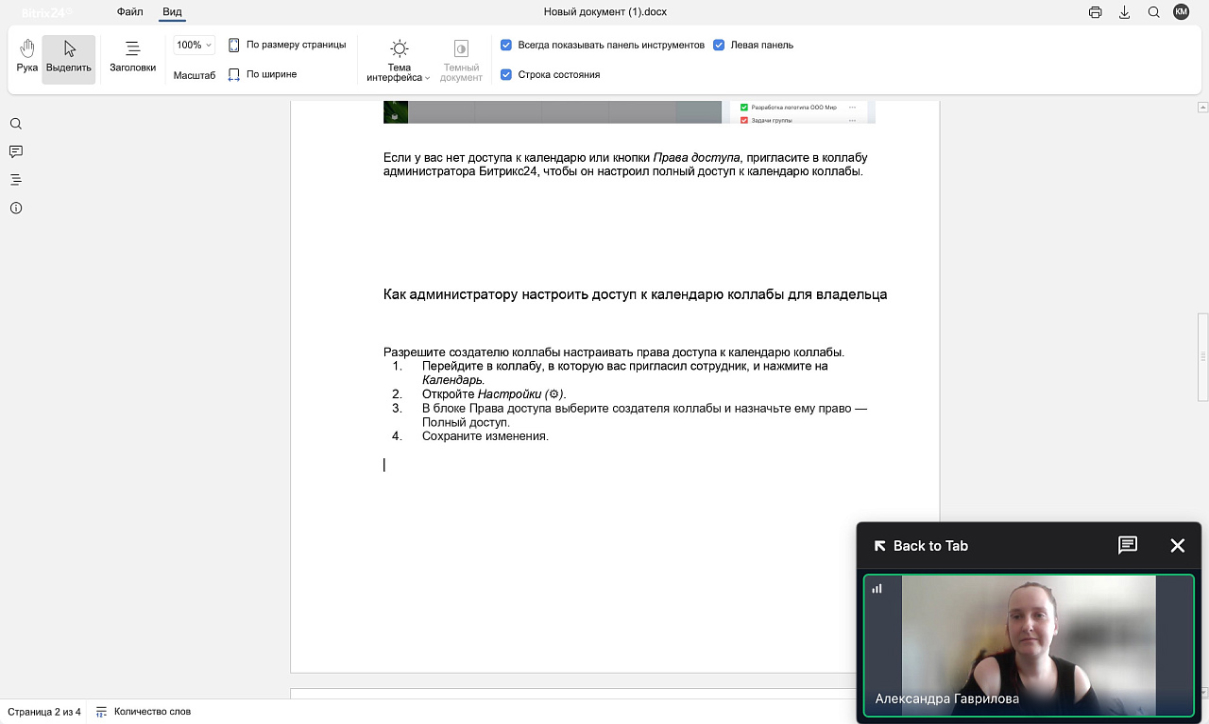
Task: Expand the 100% zoom dropdown
Action: (194, 45)
